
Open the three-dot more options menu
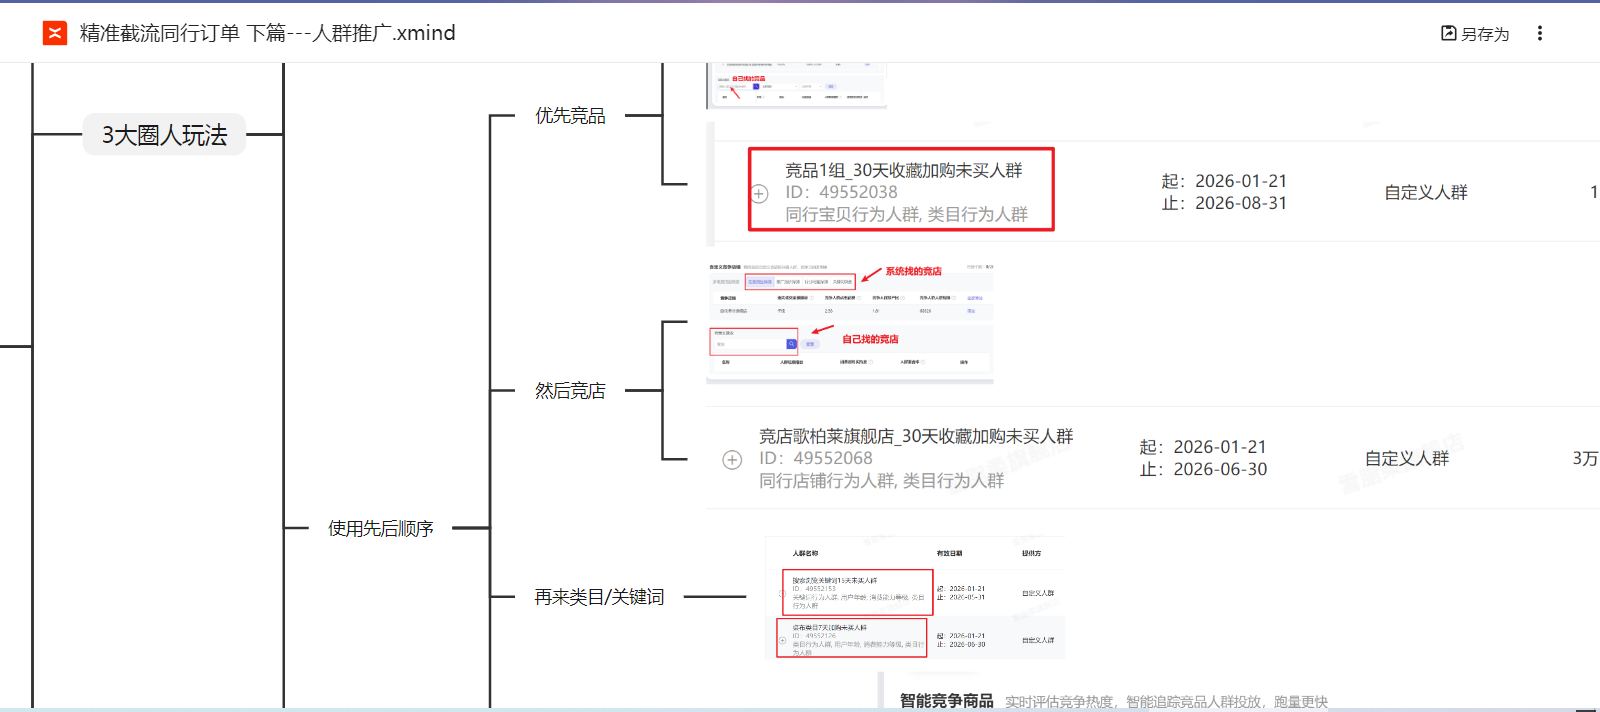click(x=1539, y=33)
